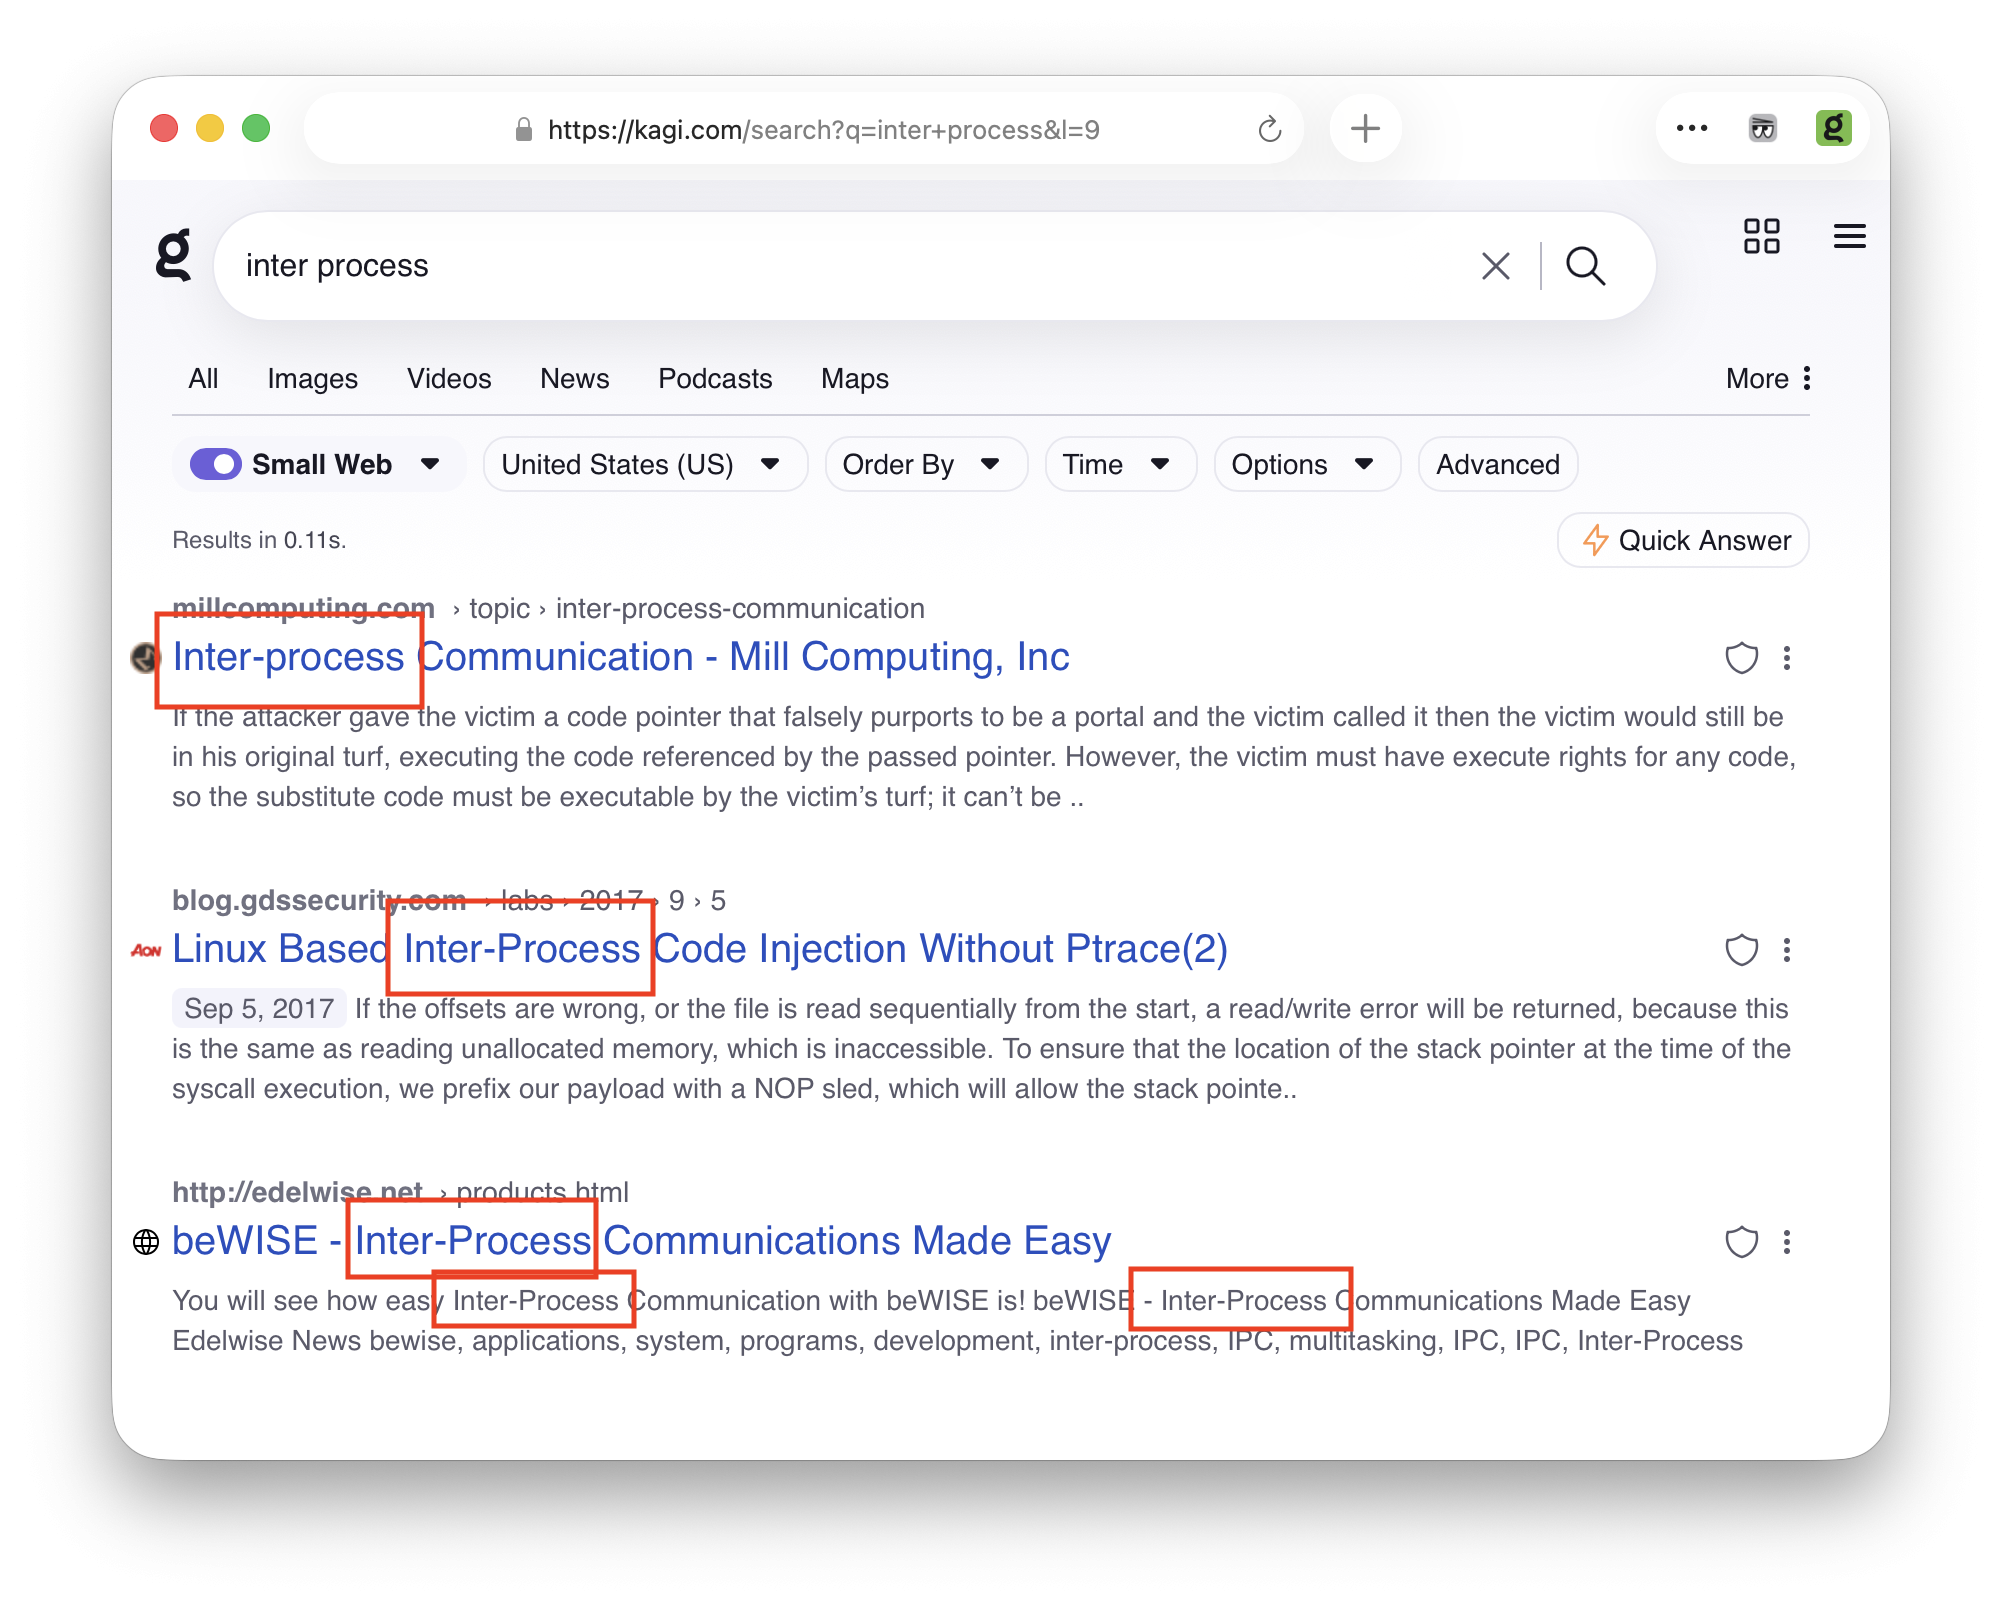This screenshot has width=2002, height=1608.
Task: Open the four-squares apps grid icon
Action: point(1761,237)
